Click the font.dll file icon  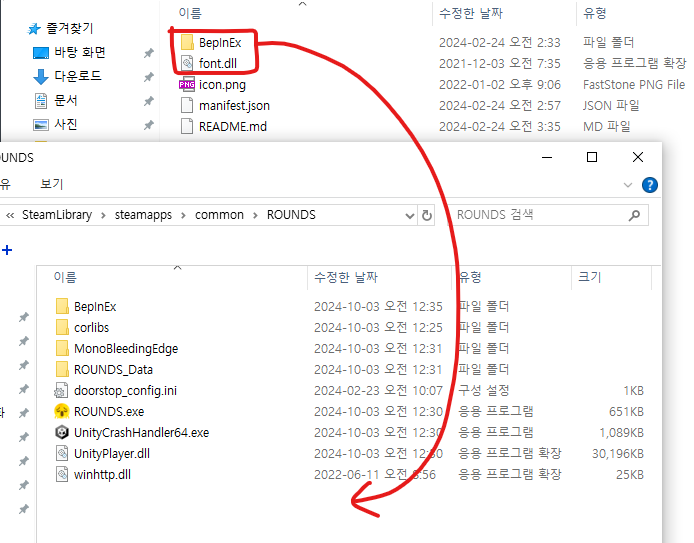point(187,63)
